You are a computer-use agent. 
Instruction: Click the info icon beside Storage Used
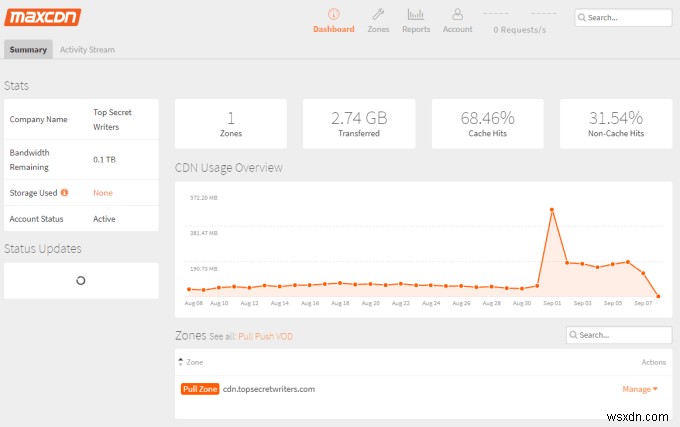(65, 192)
